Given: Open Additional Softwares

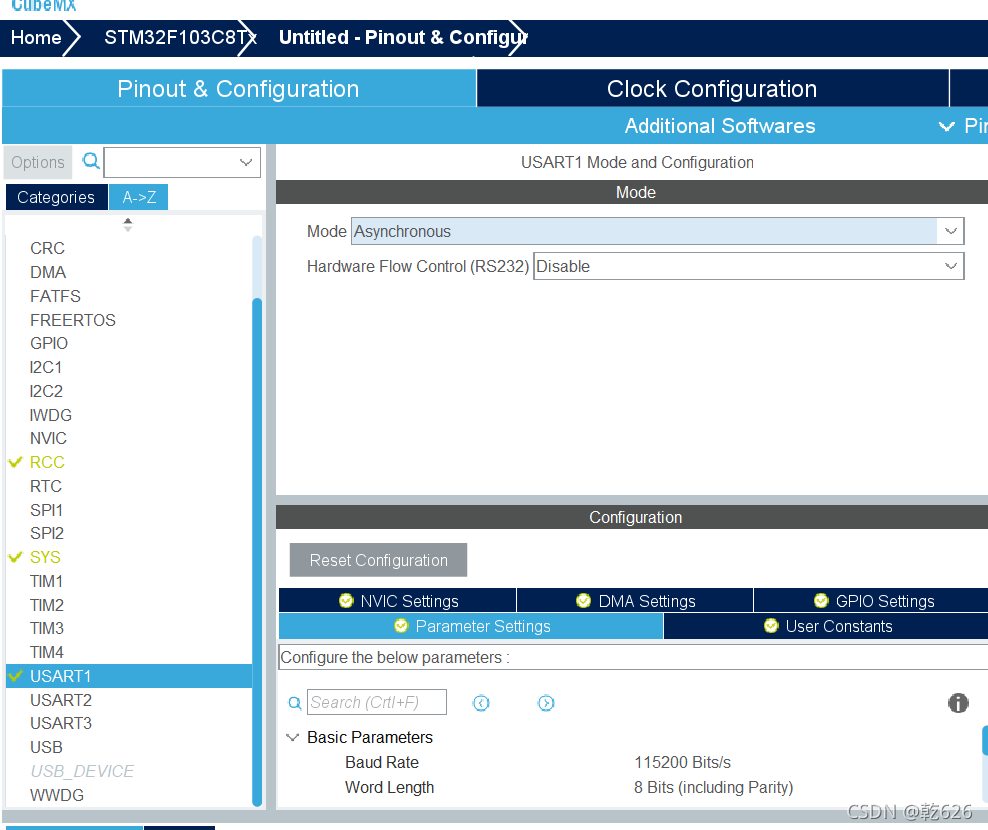Looking at the screenshot, I should (720, 126).
